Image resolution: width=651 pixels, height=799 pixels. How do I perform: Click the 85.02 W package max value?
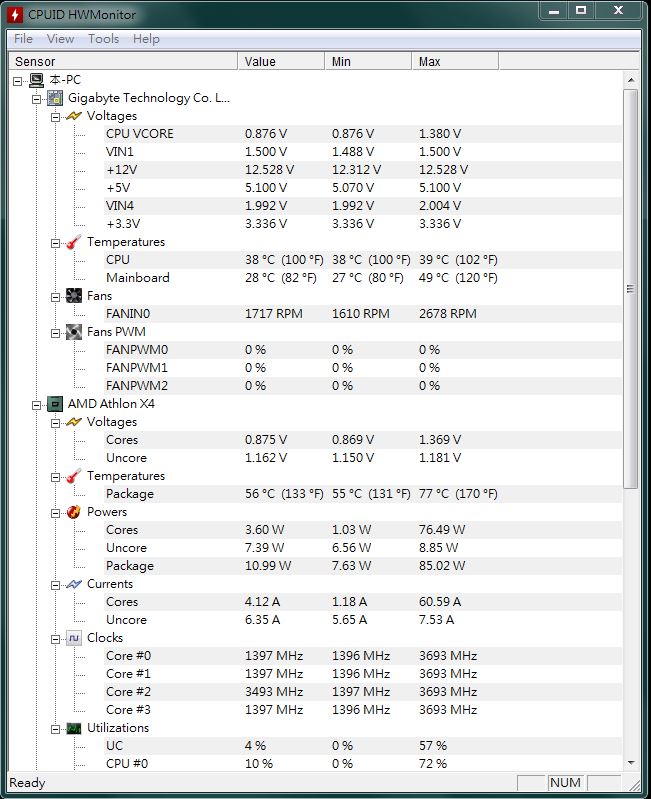(442, 566)
